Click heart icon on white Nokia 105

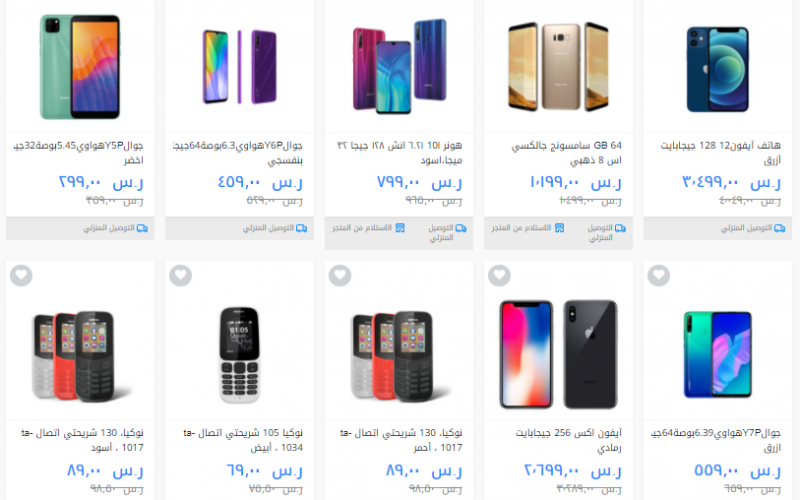point(181,276)
